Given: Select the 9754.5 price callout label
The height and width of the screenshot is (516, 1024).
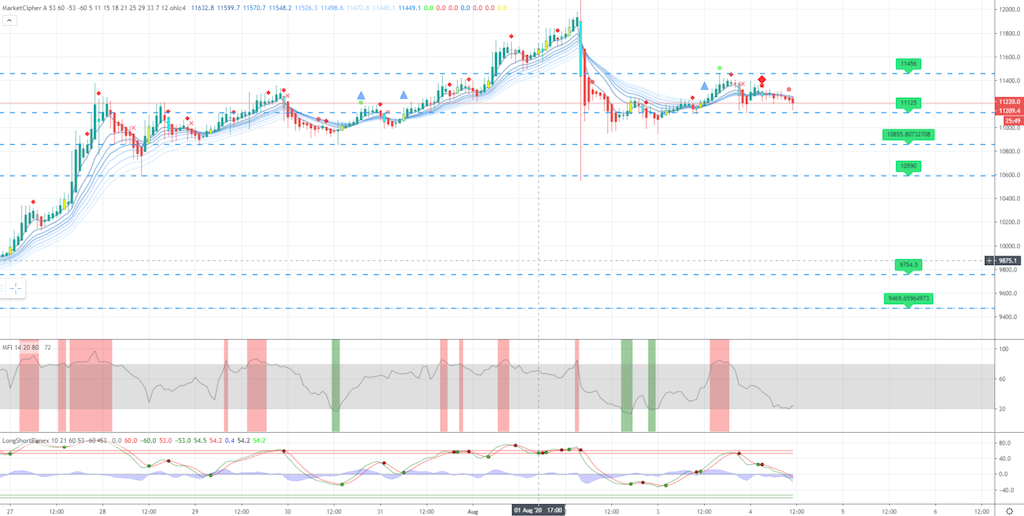Looking at the screenshot, I should click(908, 265).
